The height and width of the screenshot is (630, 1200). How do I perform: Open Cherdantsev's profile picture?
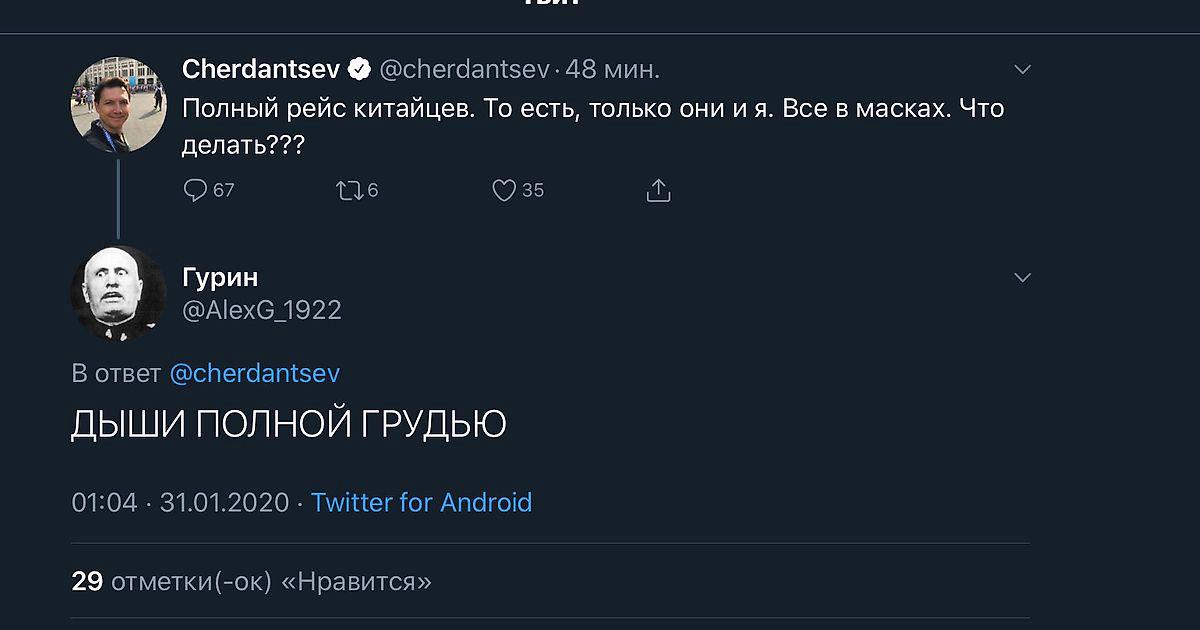(118, 105)
